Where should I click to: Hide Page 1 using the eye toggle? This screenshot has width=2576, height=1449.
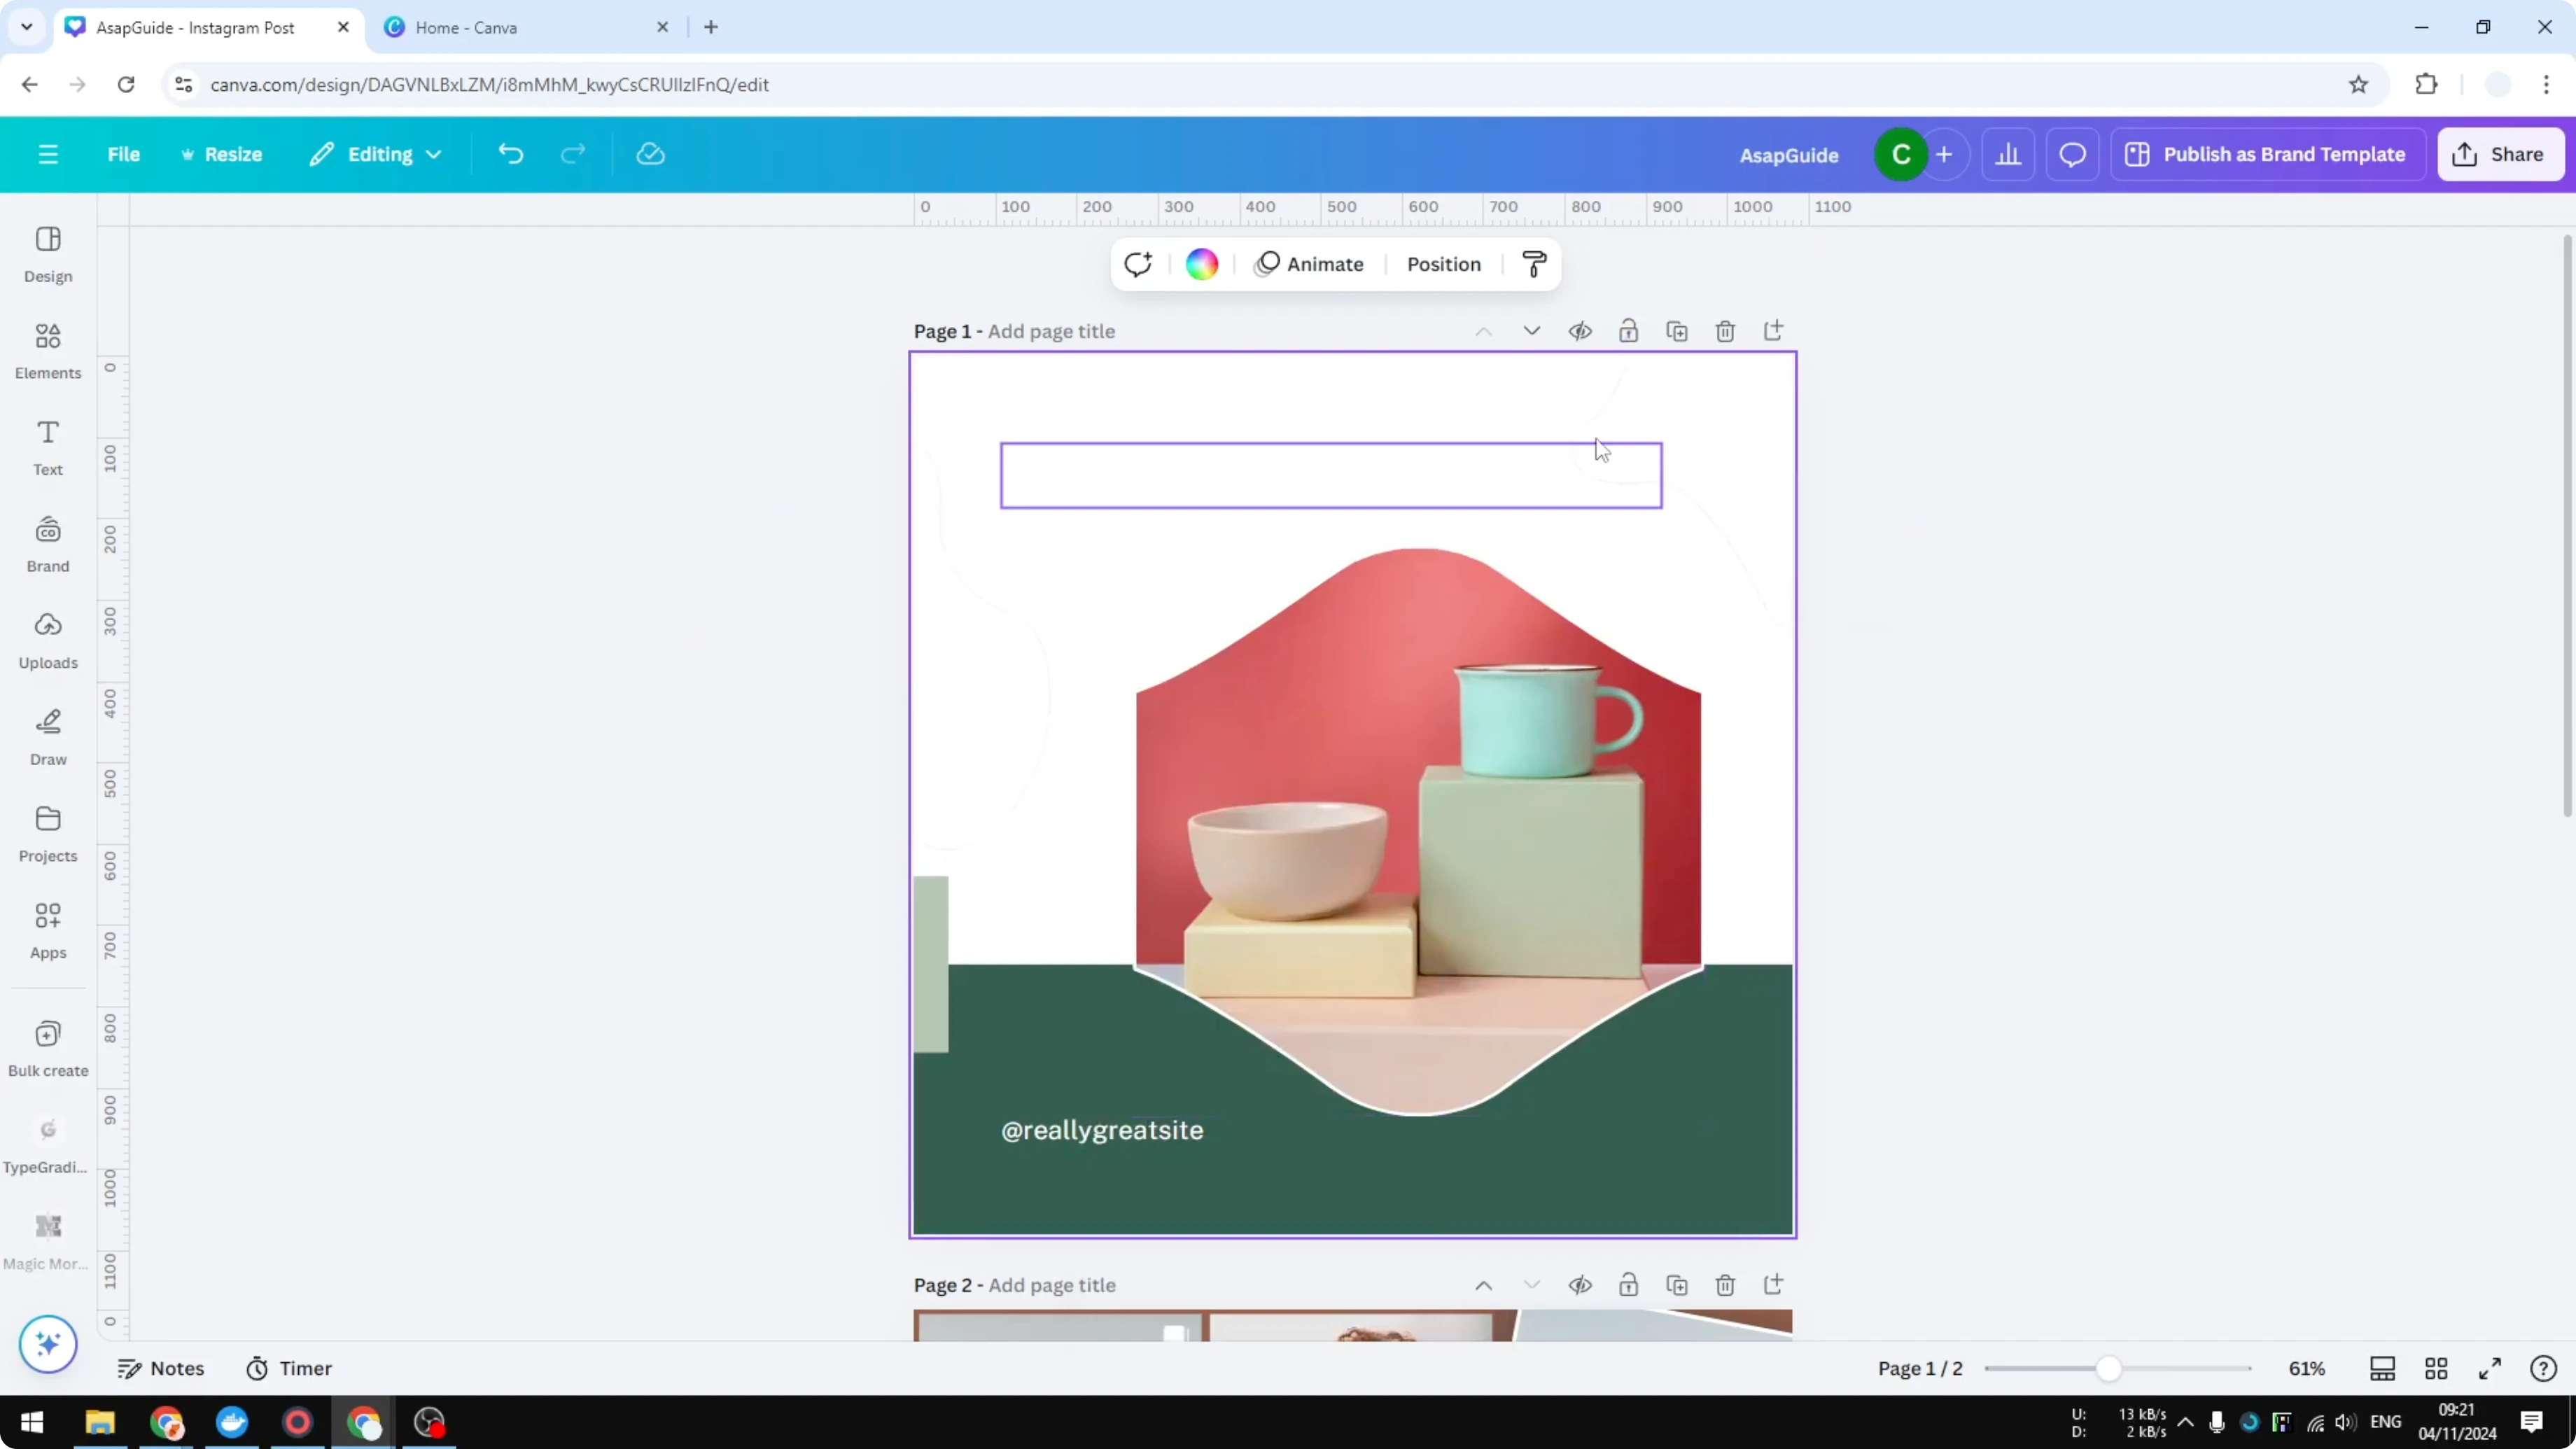(1580, 330)
